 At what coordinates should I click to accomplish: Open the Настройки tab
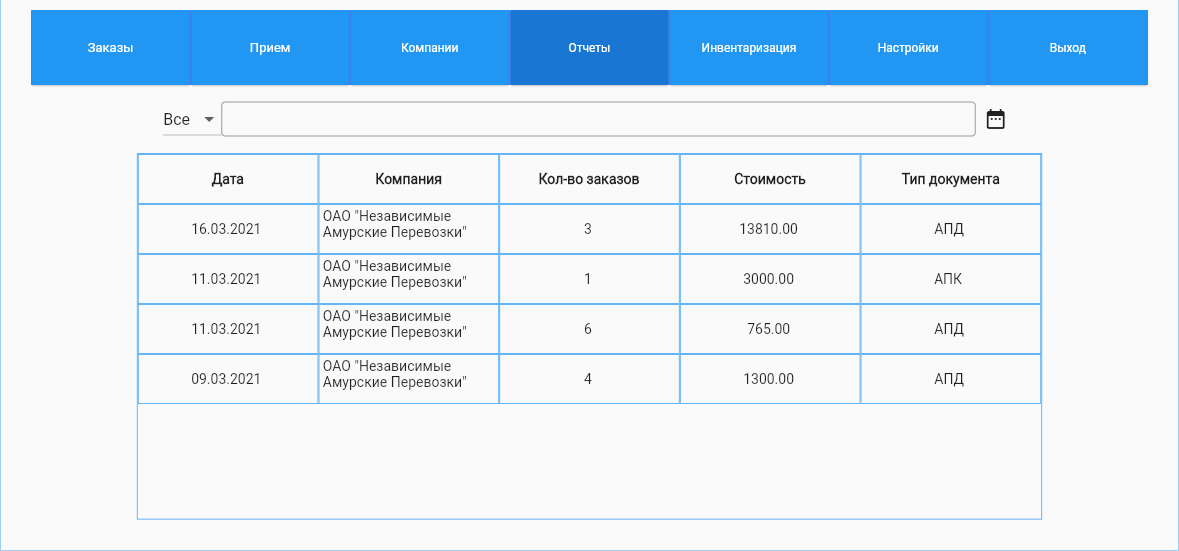click(908, 47)
